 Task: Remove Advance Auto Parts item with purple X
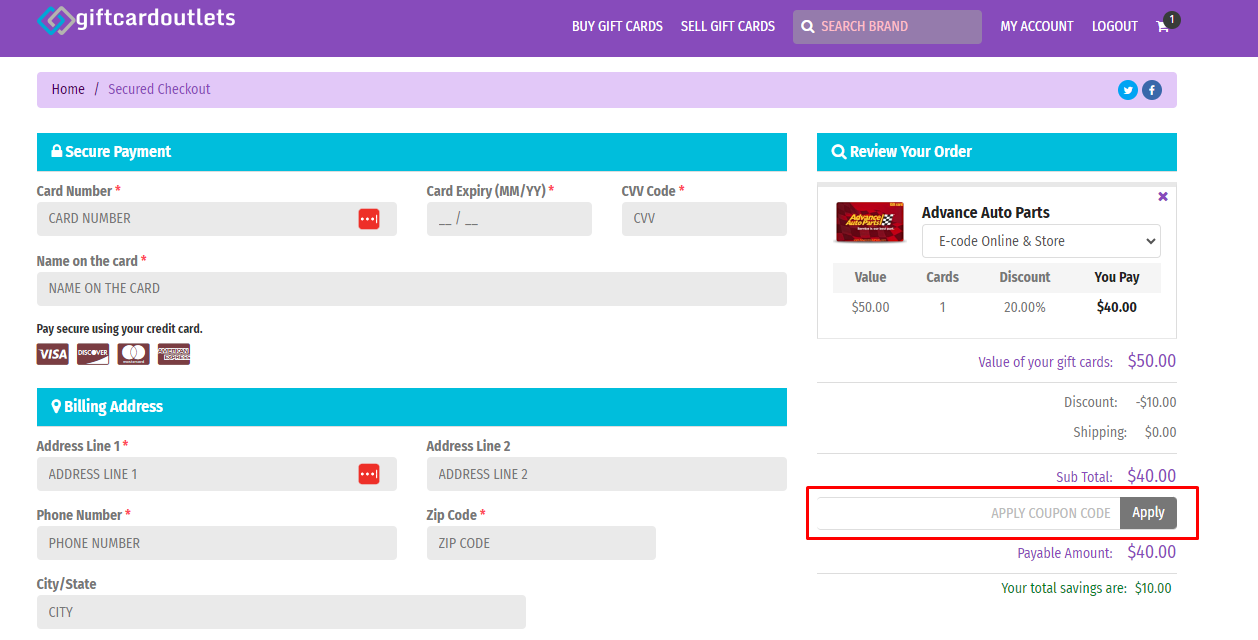(1163, 196)
